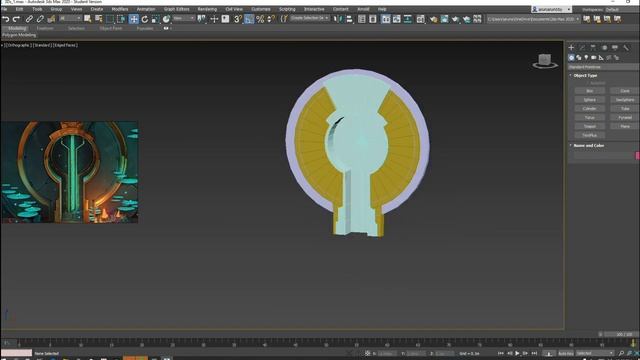
Task: Open the Material Editor
Action: 420,19
